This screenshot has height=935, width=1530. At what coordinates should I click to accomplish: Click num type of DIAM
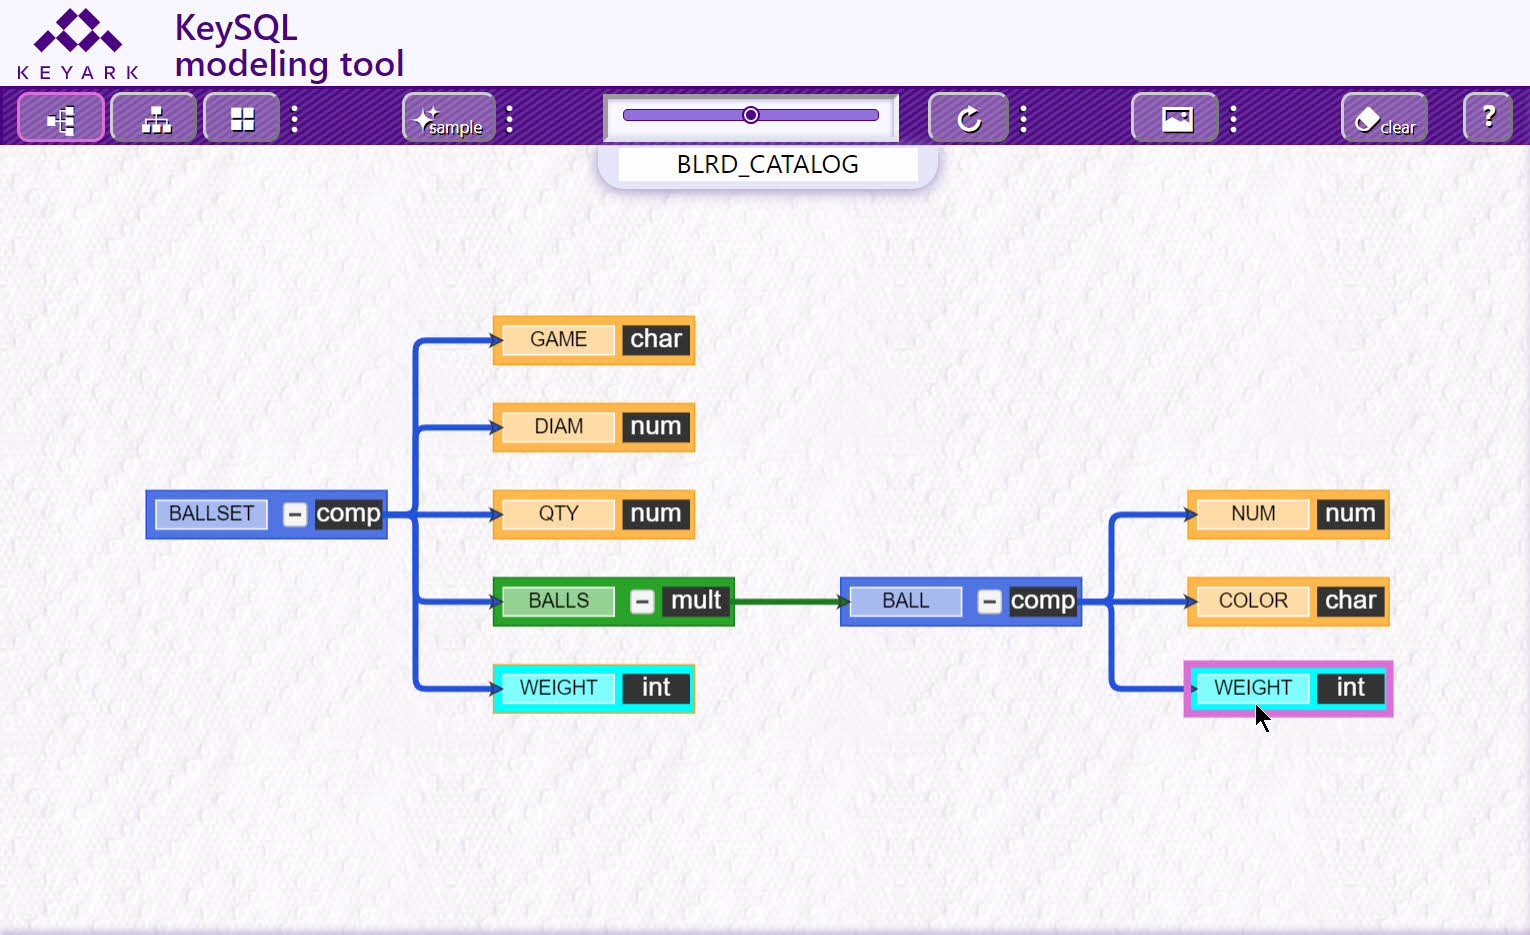tap(656, 427)
